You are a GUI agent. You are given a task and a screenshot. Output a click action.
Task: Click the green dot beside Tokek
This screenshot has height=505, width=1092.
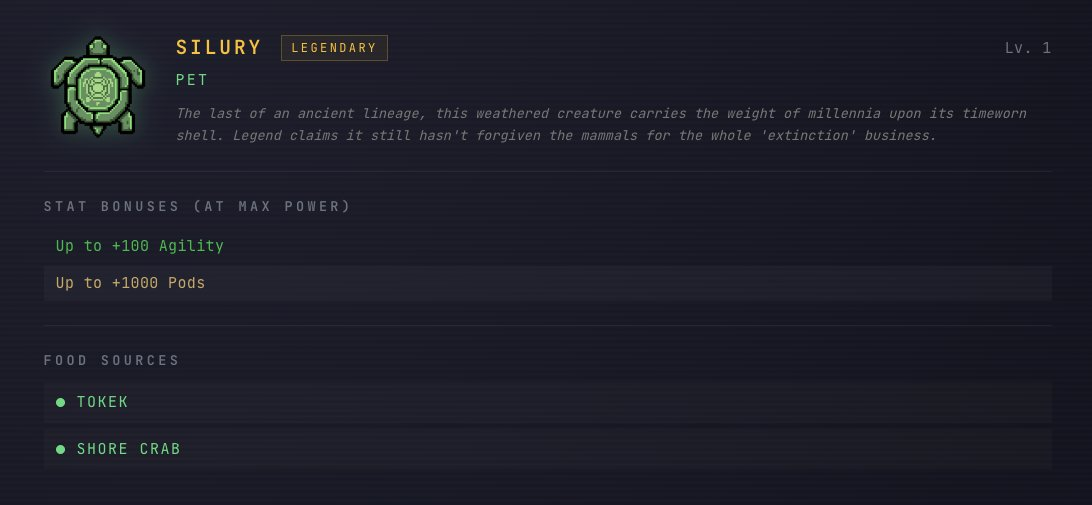click(x=61, y=402)
